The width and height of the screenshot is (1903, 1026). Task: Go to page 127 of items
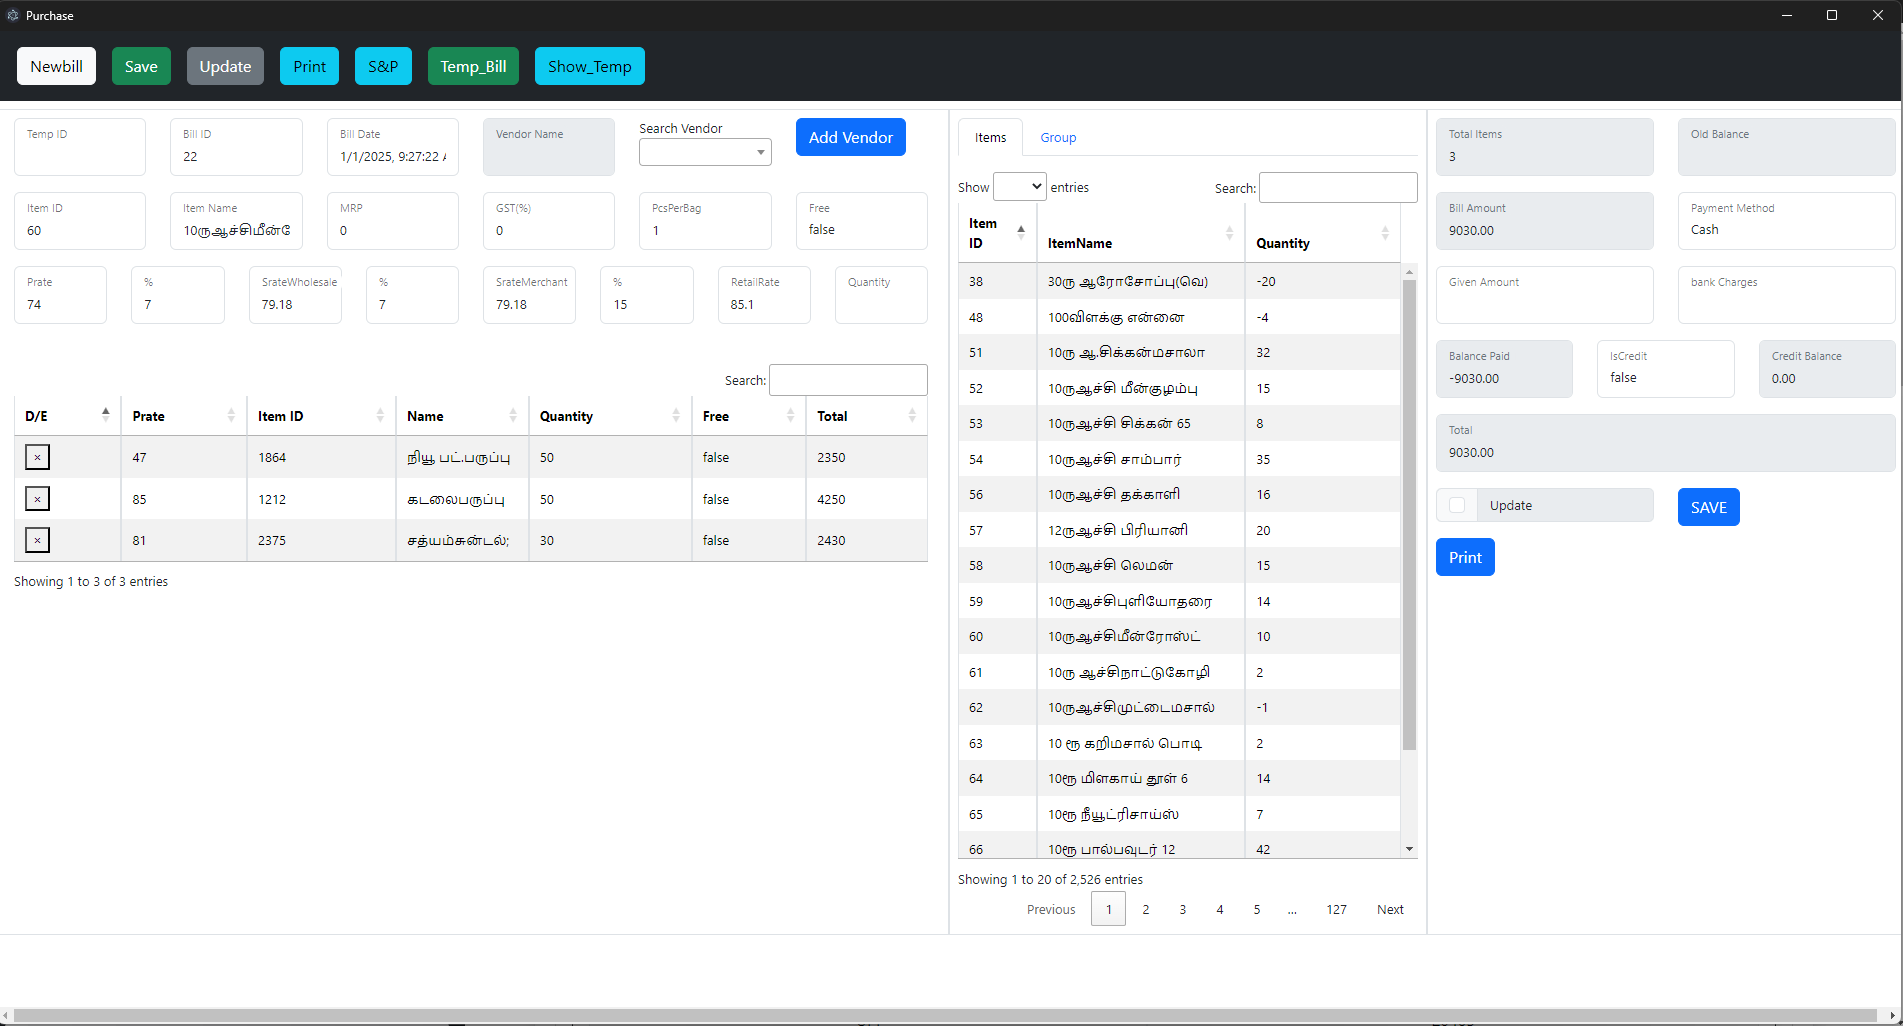[x=1336, y=909]
